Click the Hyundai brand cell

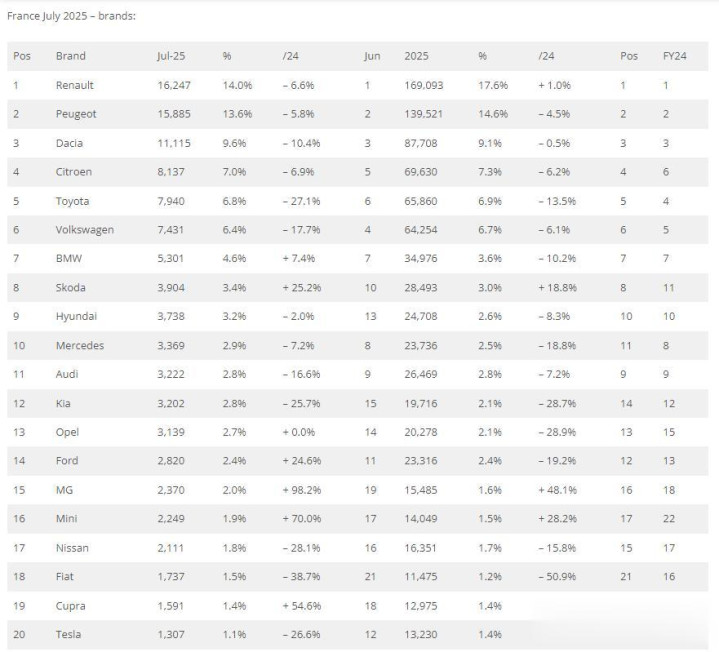[x=76, y=316]
